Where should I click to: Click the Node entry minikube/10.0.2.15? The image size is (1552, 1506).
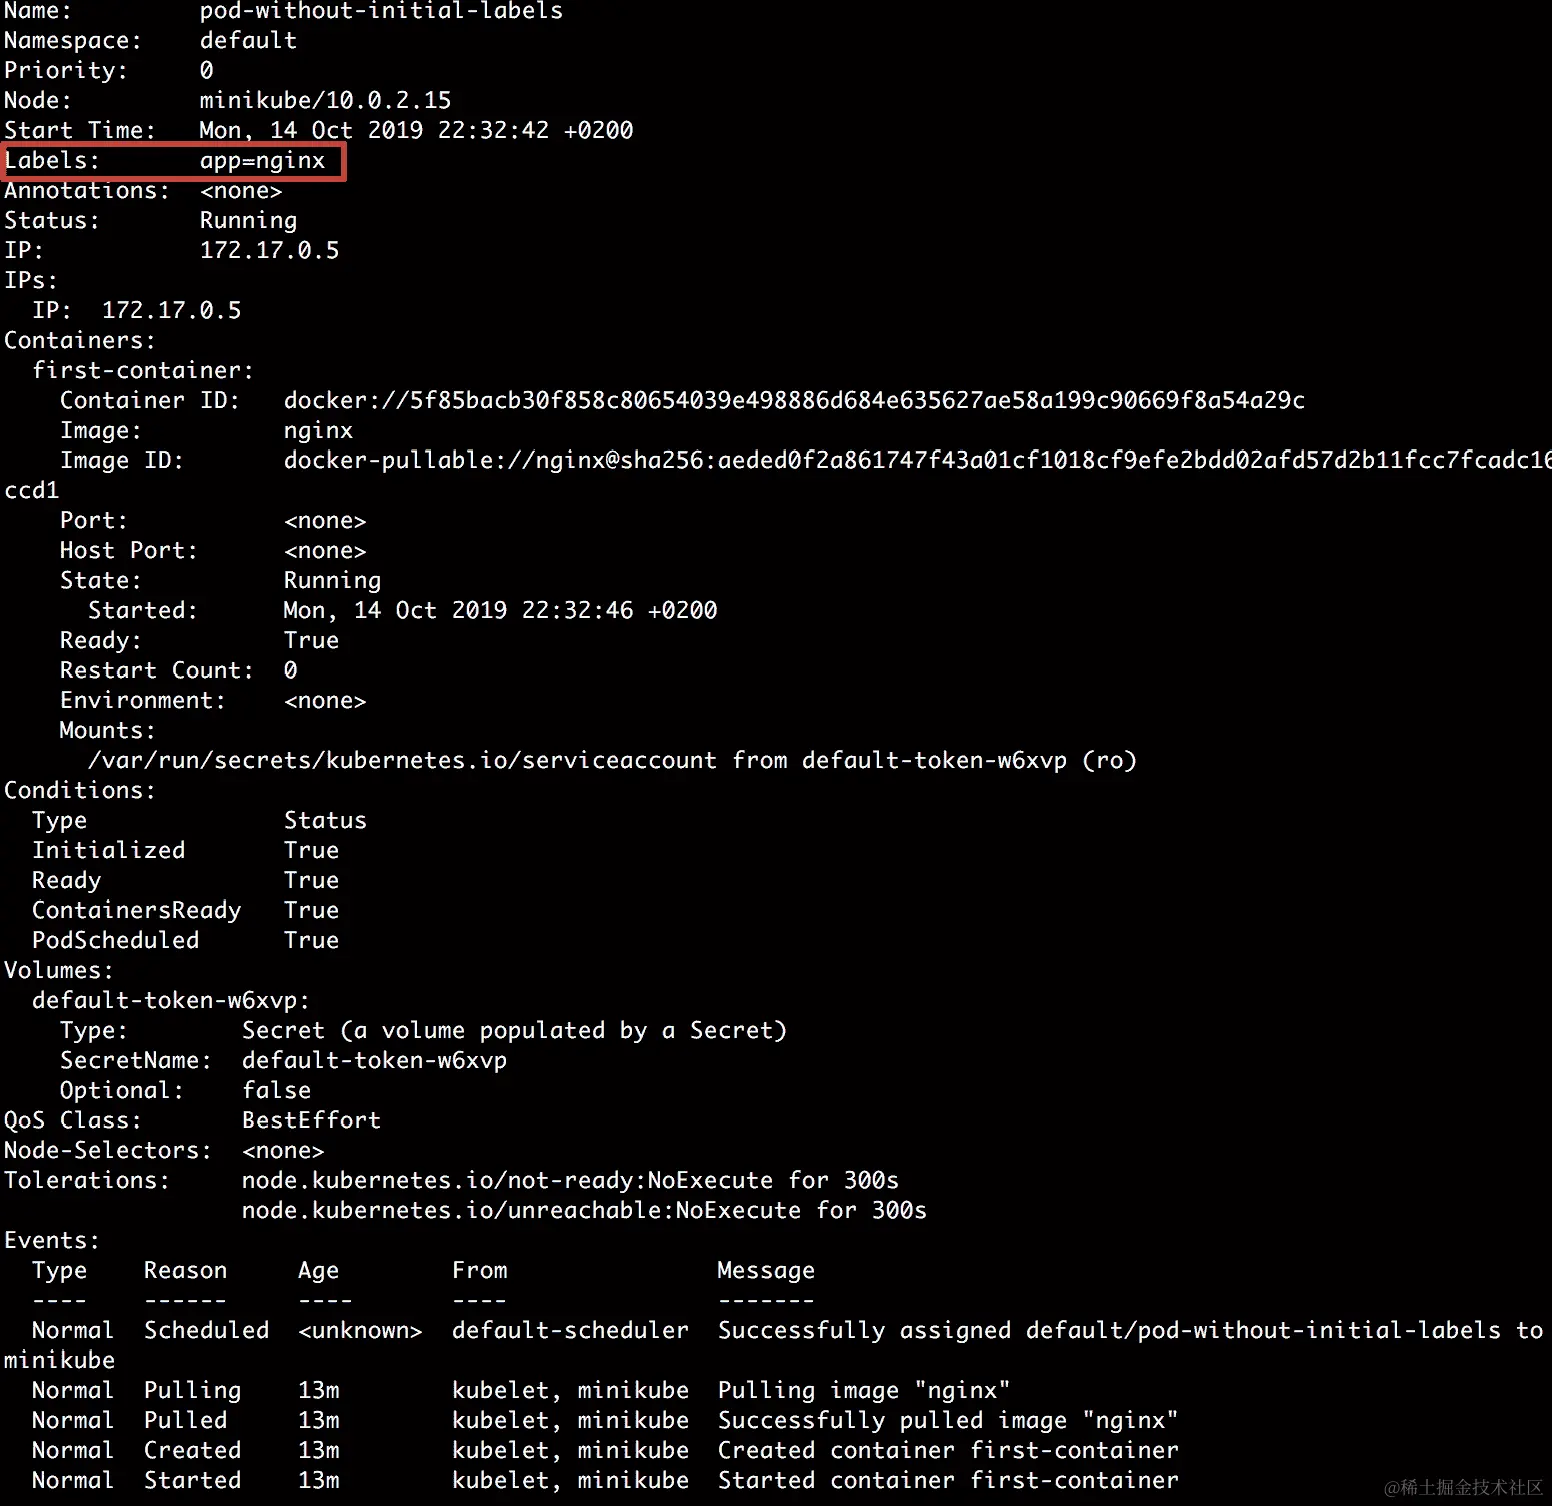coord(324,100)
